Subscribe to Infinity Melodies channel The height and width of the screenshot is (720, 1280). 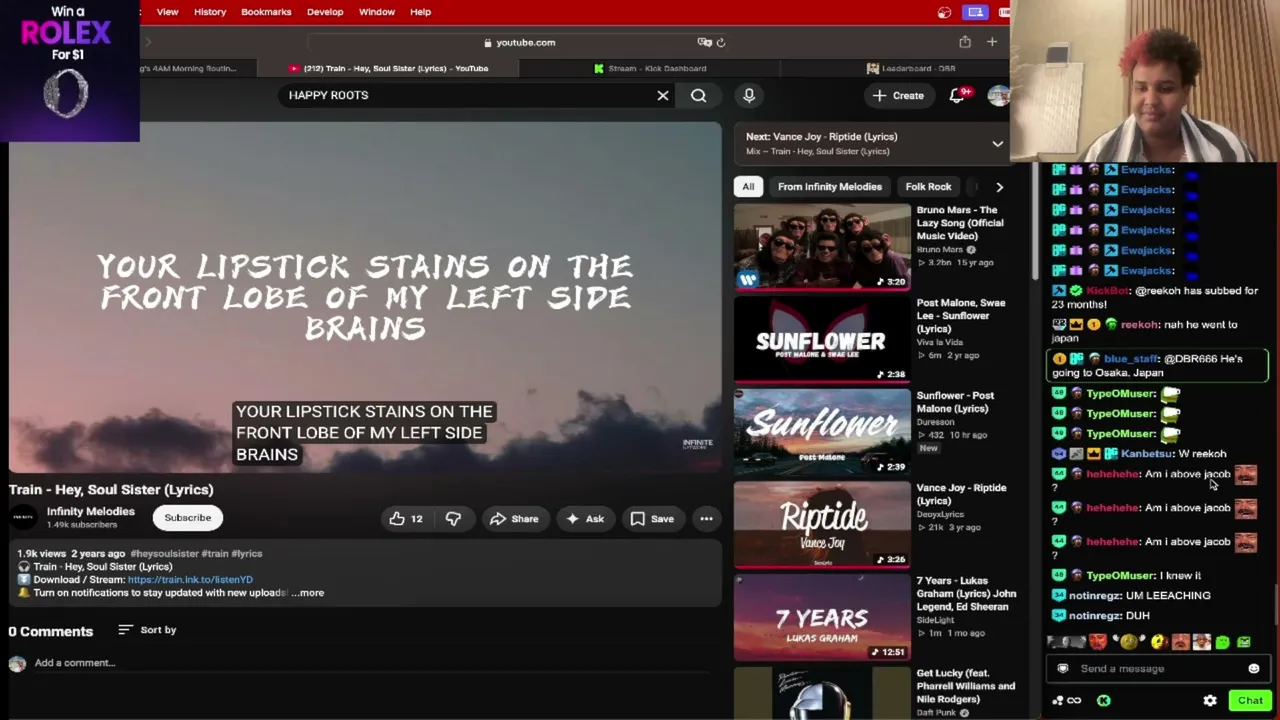click(188, 517)
